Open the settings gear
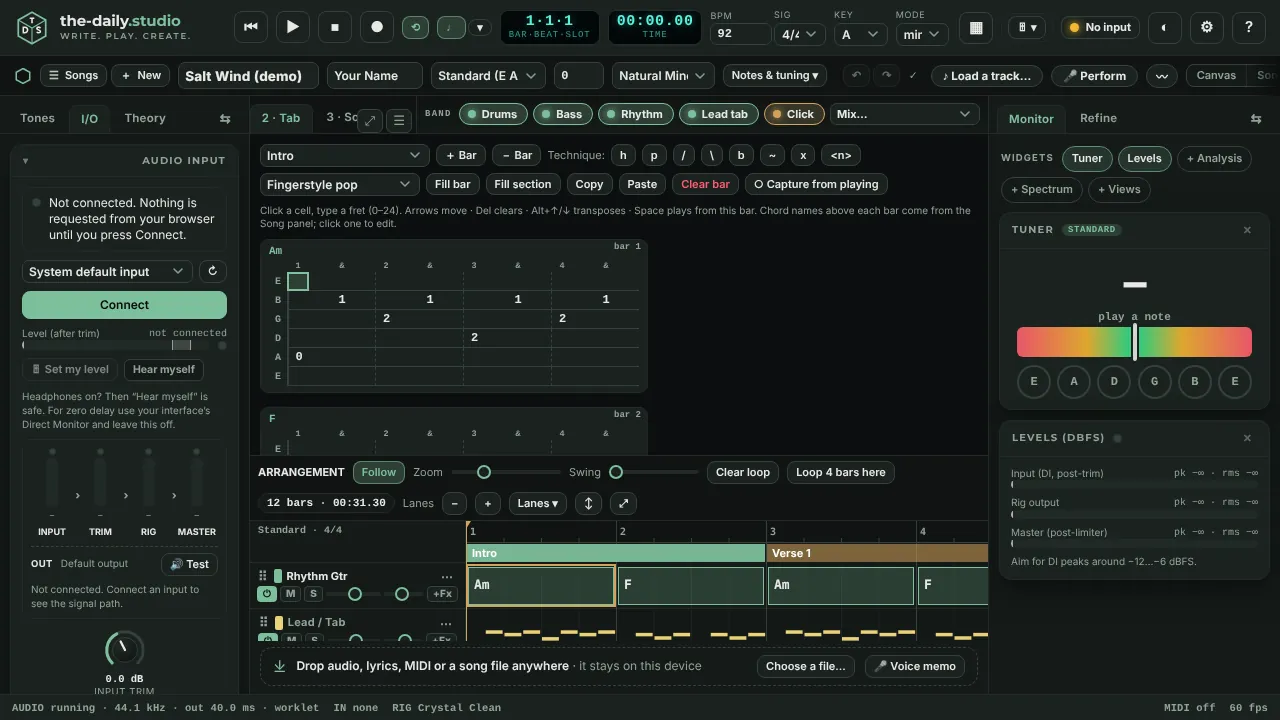The width and height of the screenshot is (1280, 720). (1207, 27)
